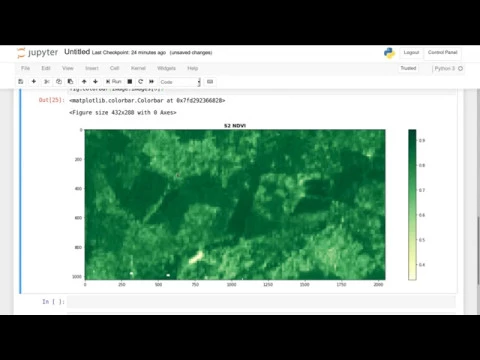Click the S2 NDVI plot title

[235, 126]
